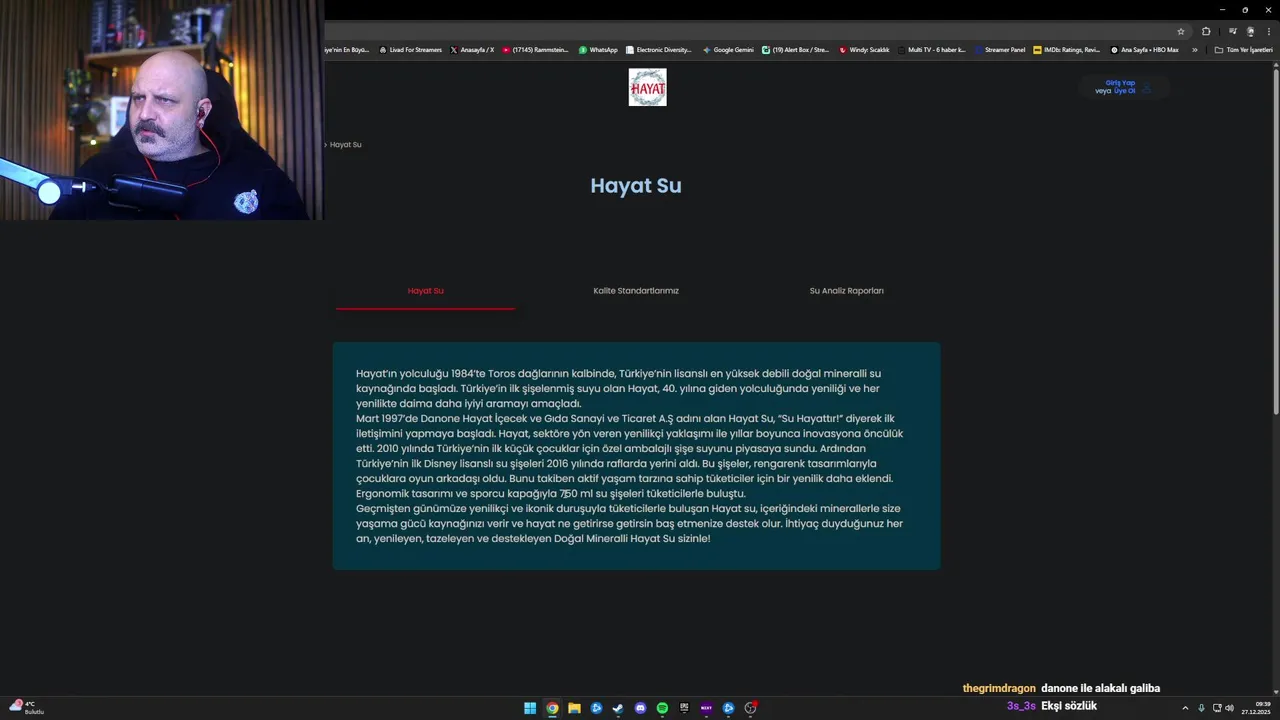Open the Windy: Sıcaklık bookmark
Image resolution: width=1280 pixels, height=720 pixels.
(864, 50)
